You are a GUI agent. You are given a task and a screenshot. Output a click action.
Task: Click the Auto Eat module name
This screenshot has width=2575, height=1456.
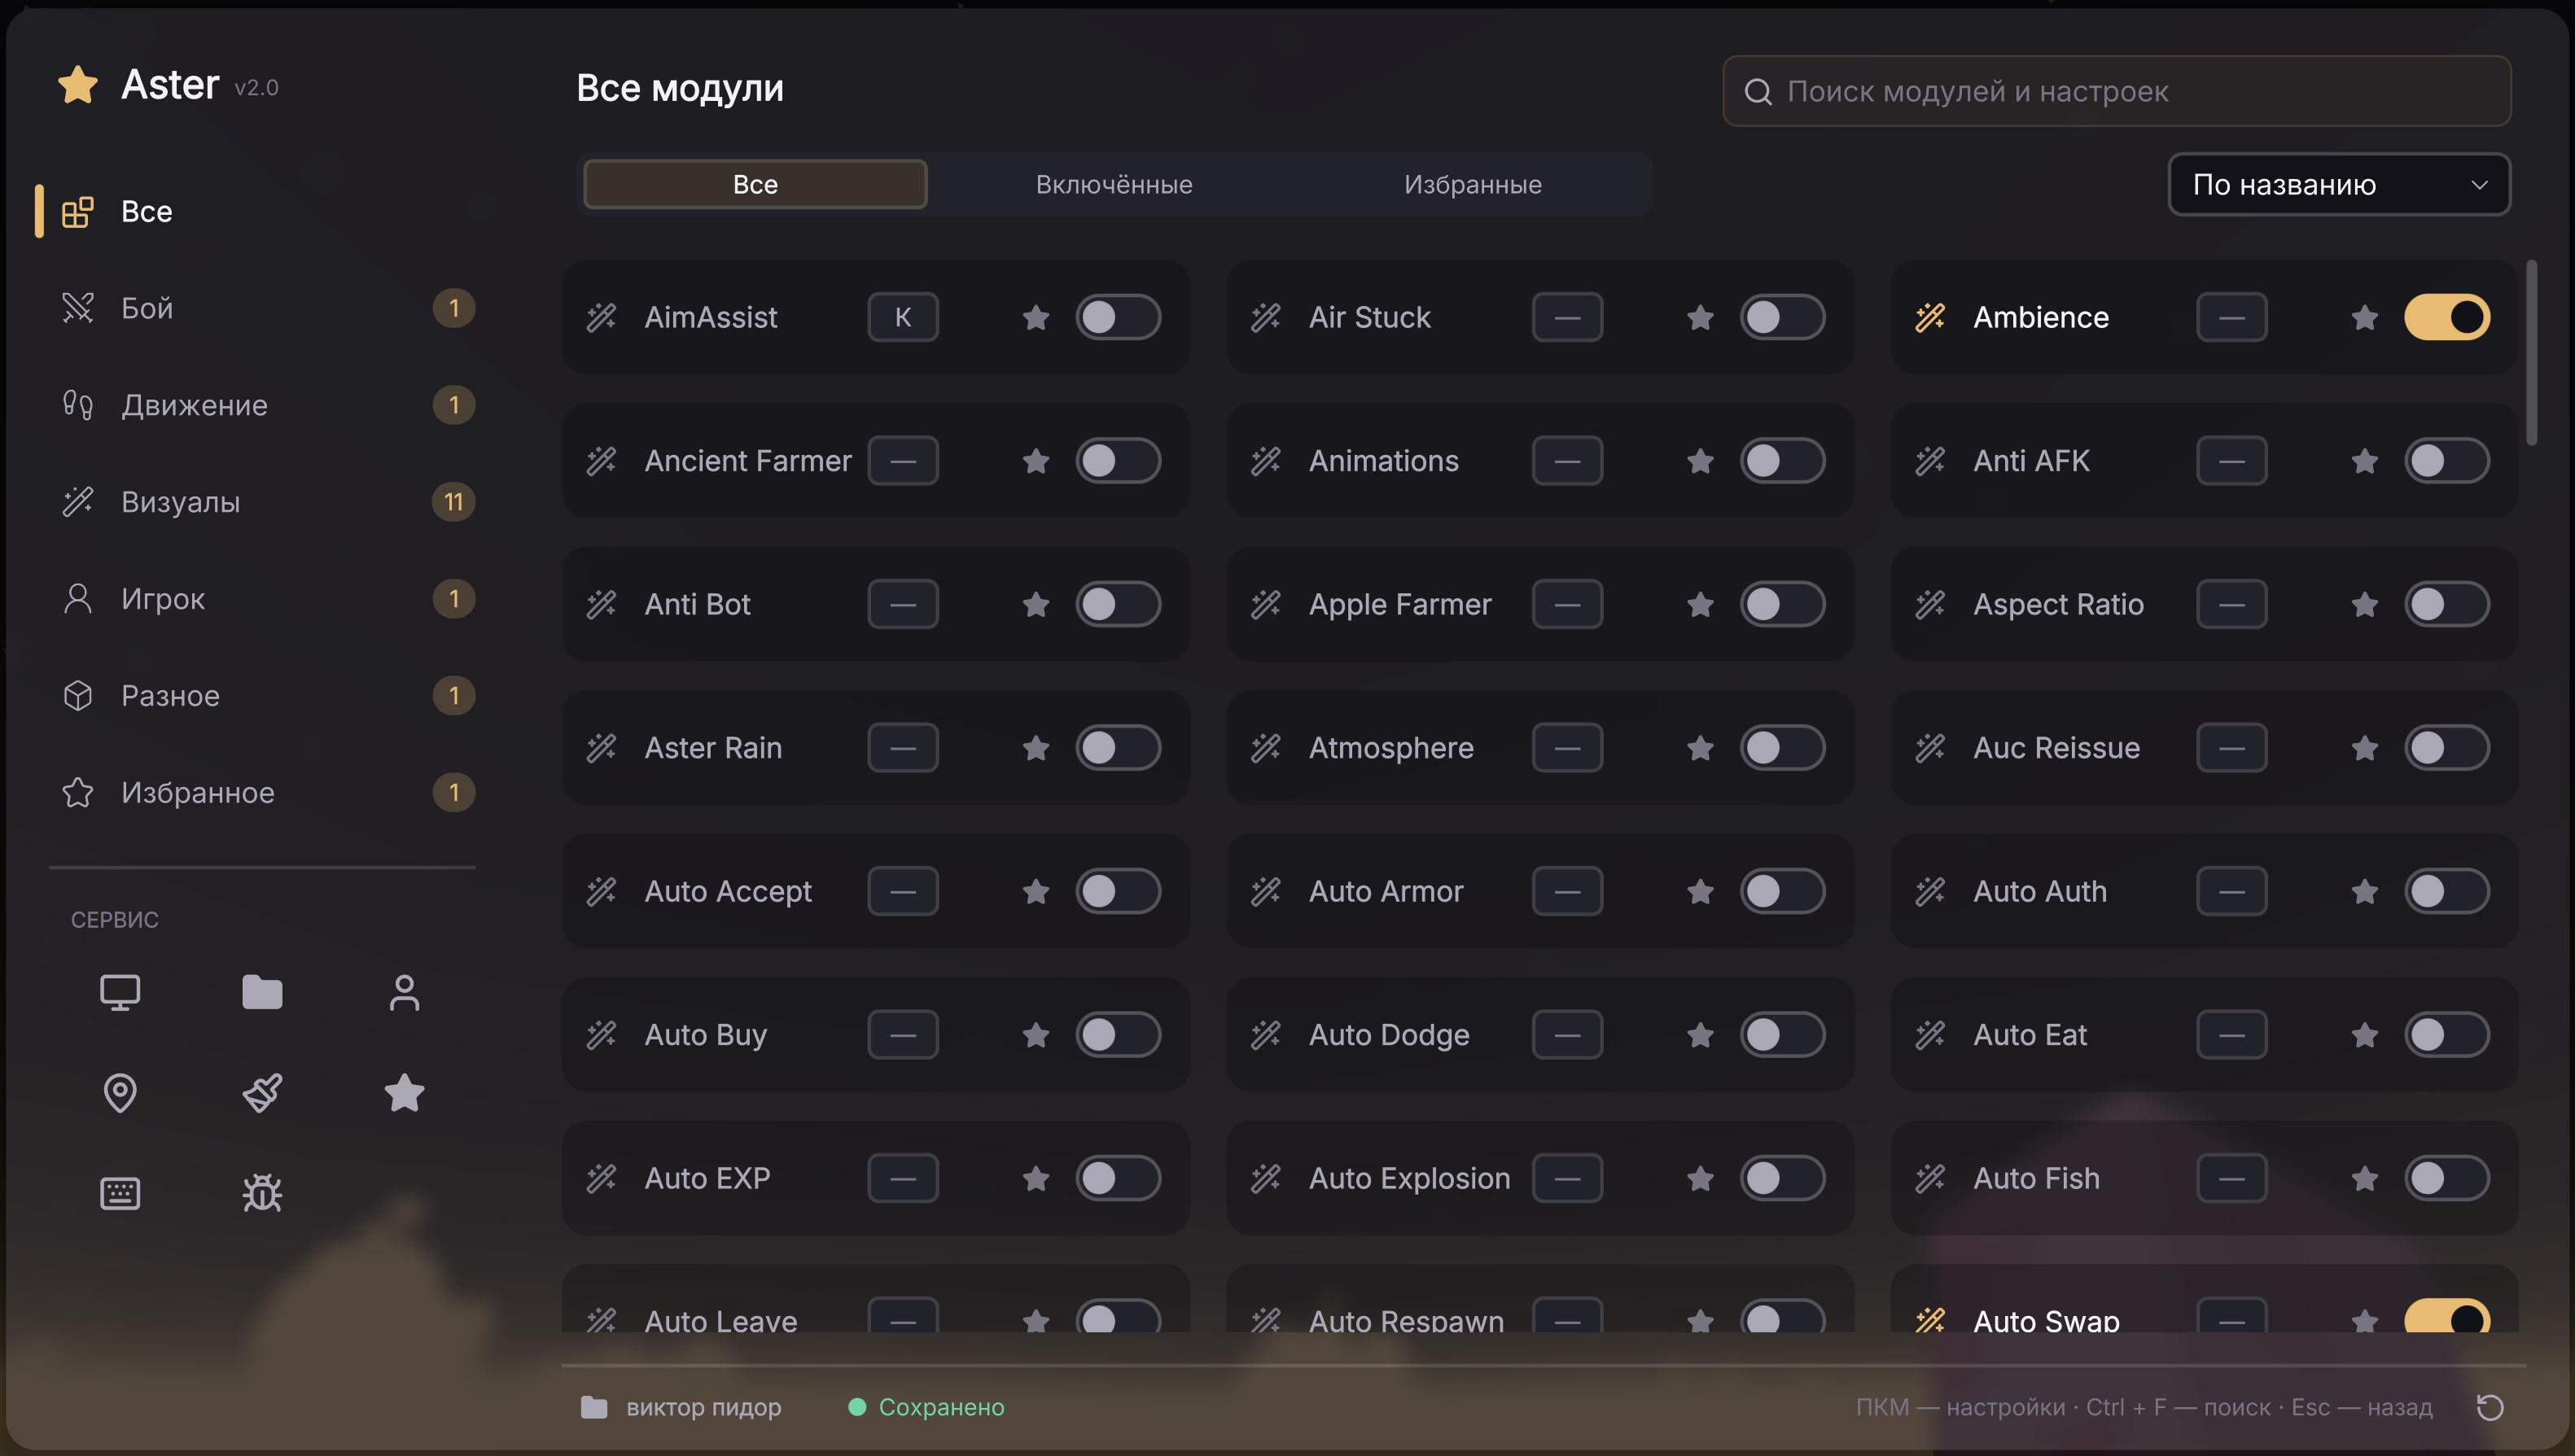click(x=2029, y=1035)
